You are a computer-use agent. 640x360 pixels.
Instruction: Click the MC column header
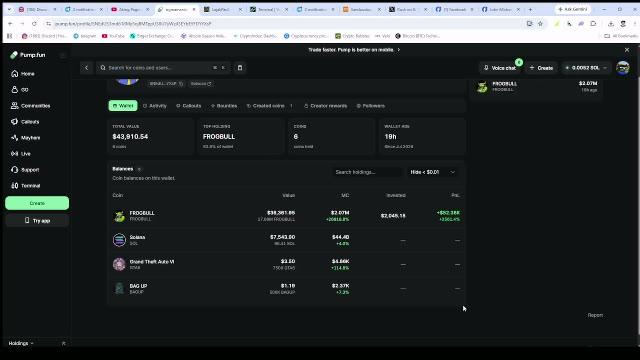(x=345, y=195)
